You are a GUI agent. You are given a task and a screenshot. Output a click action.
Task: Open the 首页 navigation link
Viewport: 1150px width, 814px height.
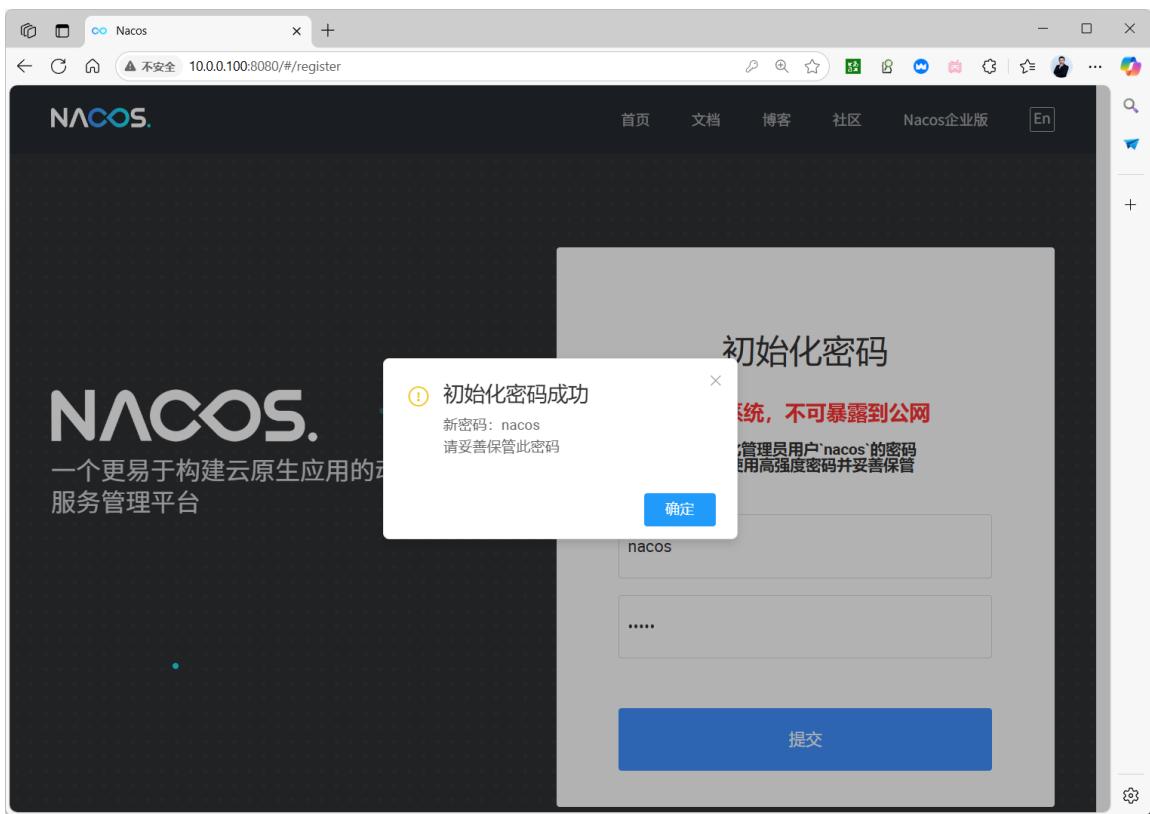click(635, 120)
